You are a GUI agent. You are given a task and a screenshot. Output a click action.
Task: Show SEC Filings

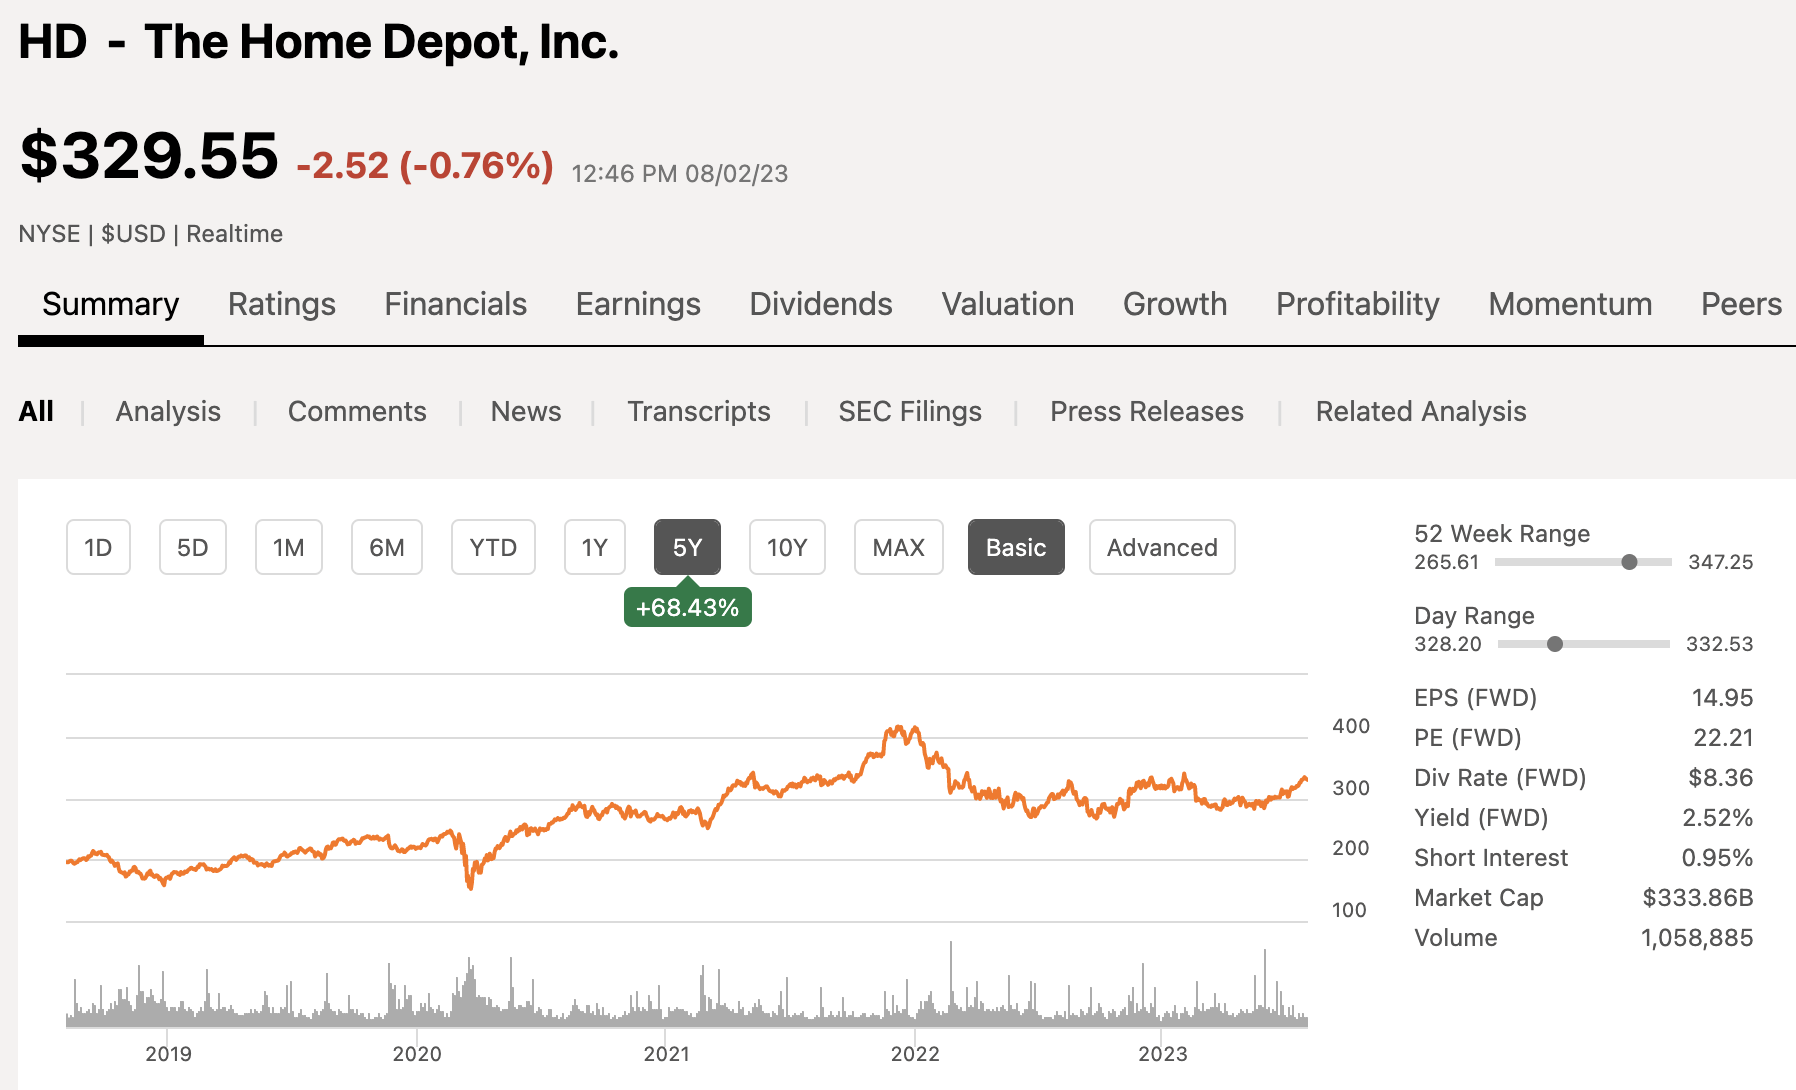[910, 411]
